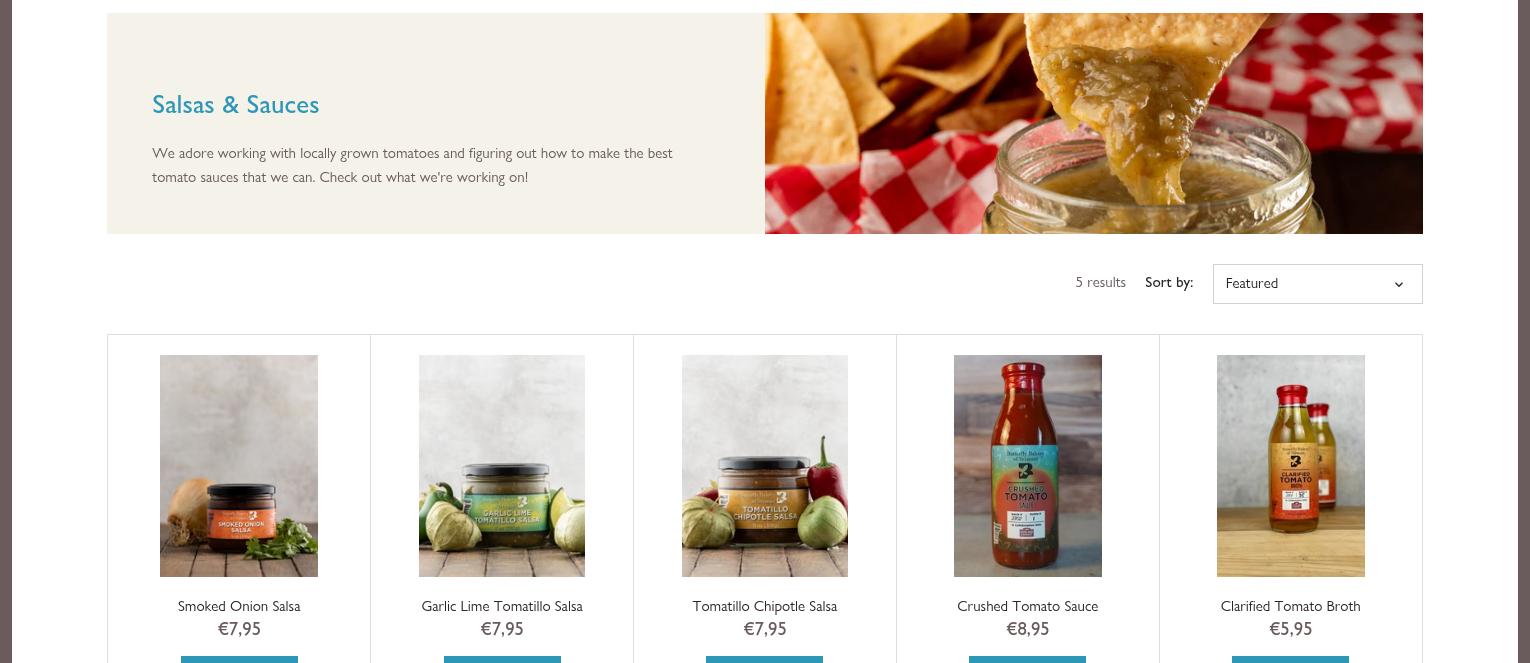The height and width of the screenshot is (663, 1530).
Task: Click the €8,95 price of Crushed Tomato Sauce
Action: (x=1028, y=629)
